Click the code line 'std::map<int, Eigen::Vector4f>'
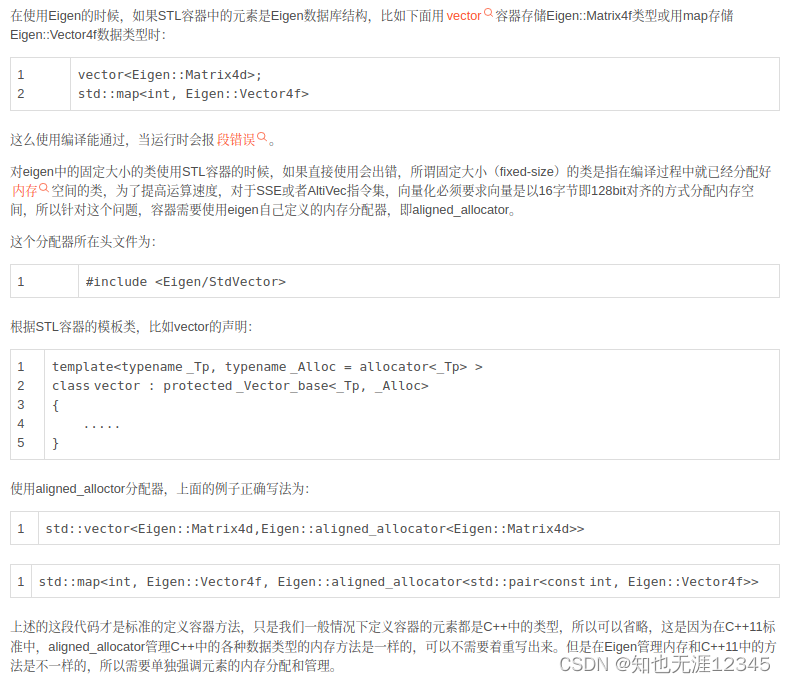Screen dimensions: 786x683 [x=193, y=94]
